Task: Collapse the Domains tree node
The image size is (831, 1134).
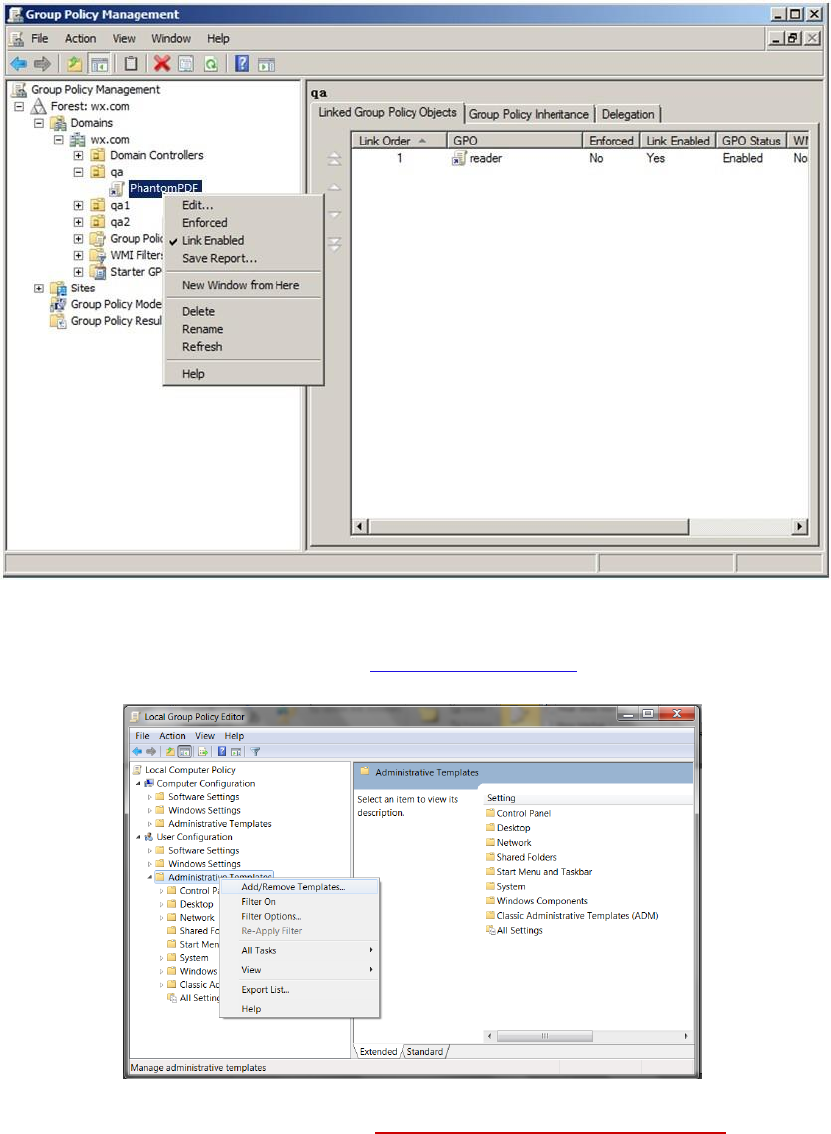Action: [39, 123]
